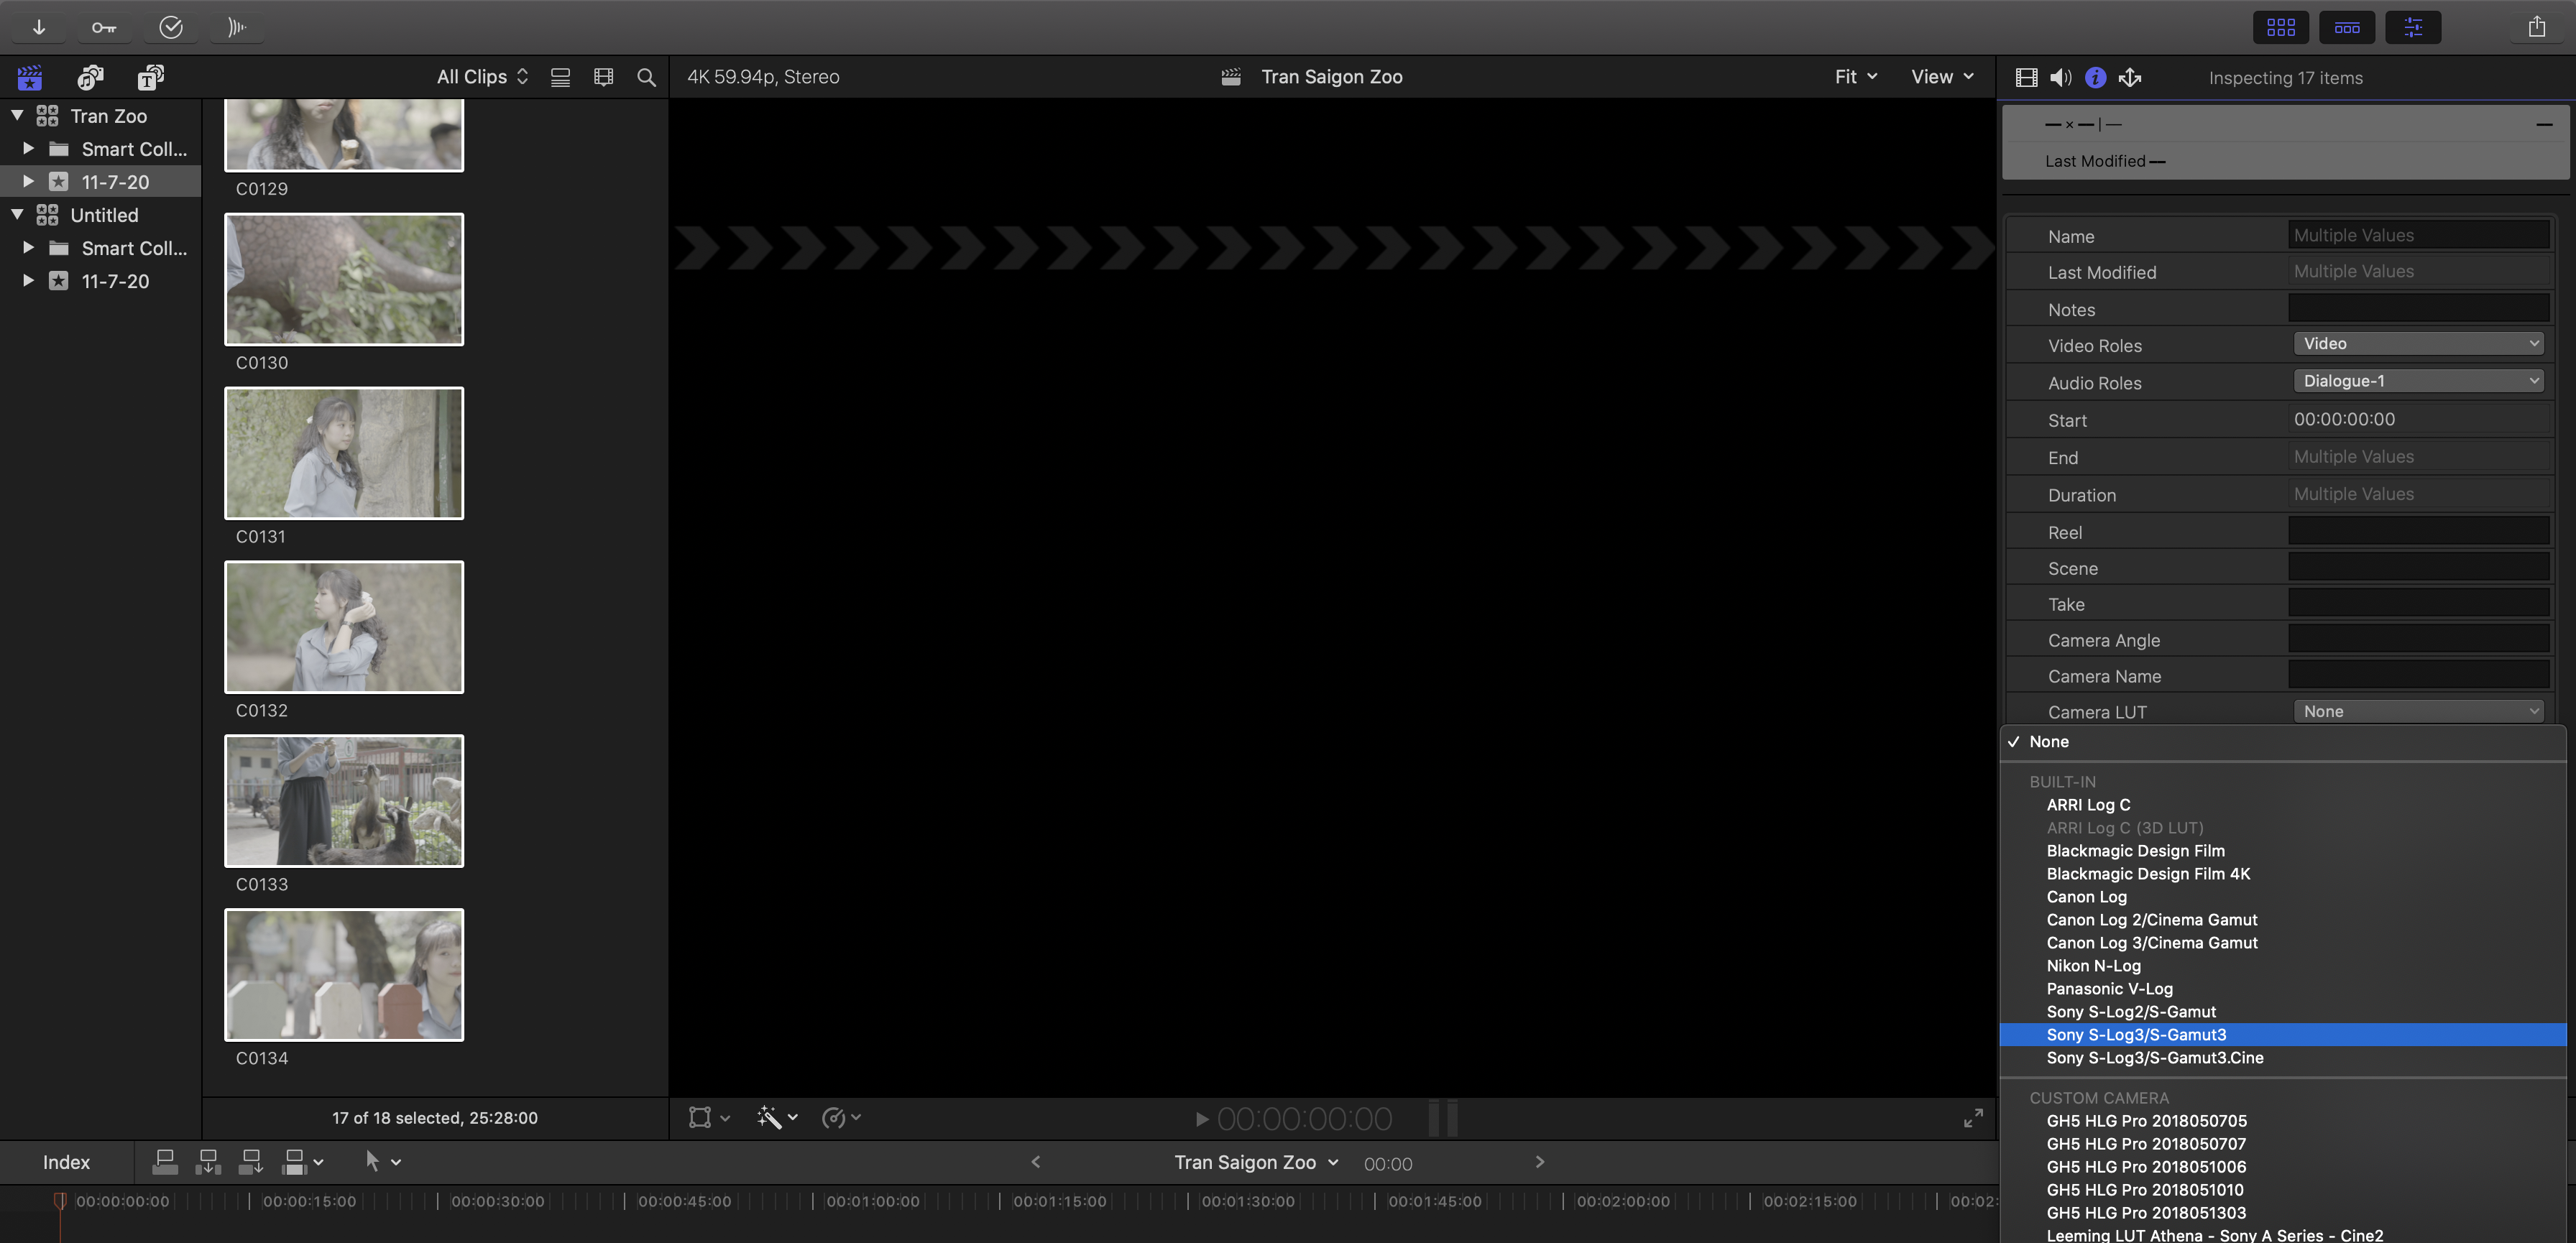This screenshot has width=2576, height=1243.
Task: Click the import media arrow icon
Action: pyautogui.click(x=39, y=27)
